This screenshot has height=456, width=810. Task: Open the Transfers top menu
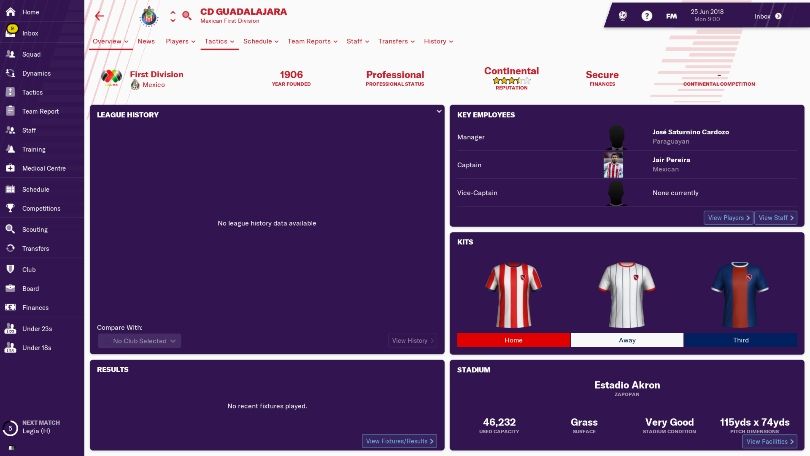(396, 41)
